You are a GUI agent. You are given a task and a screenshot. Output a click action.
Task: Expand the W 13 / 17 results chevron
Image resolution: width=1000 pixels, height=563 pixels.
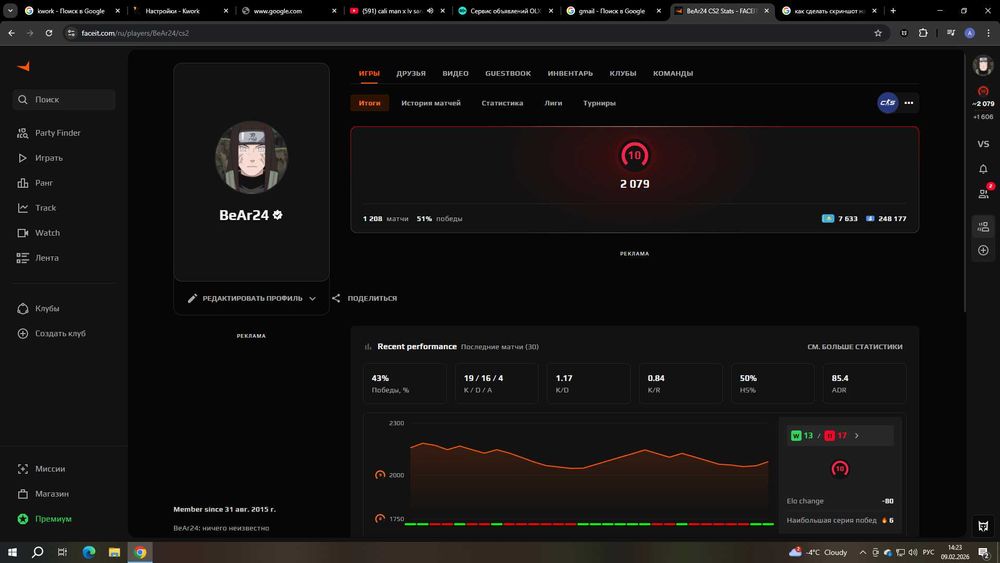pos(857,435)
